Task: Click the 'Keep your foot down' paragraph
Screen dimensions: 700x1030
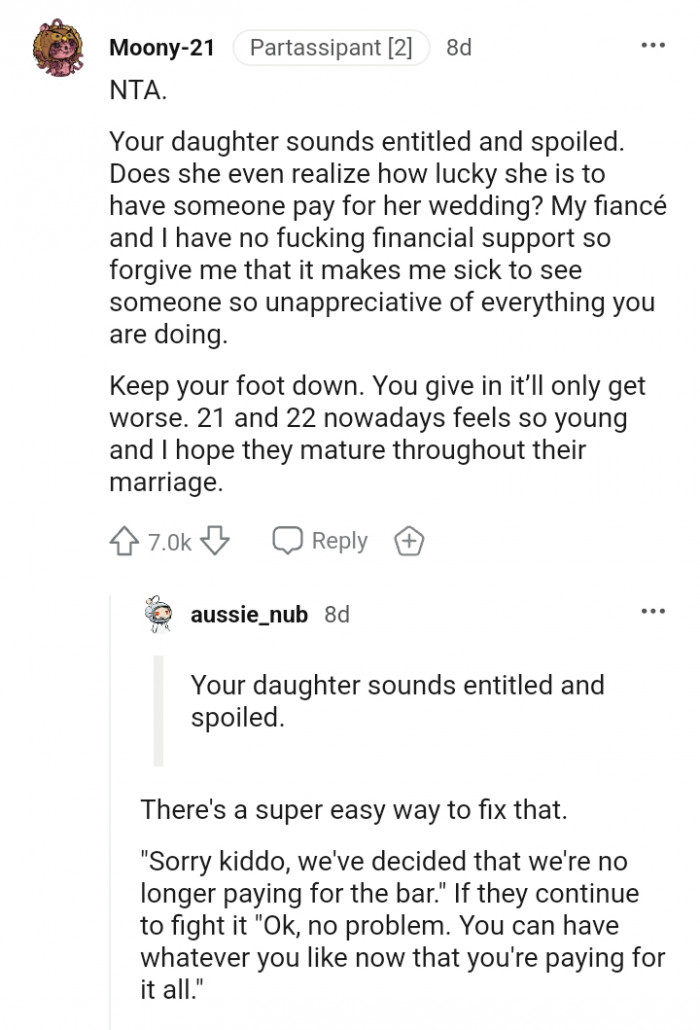Action: click(378, 433)
